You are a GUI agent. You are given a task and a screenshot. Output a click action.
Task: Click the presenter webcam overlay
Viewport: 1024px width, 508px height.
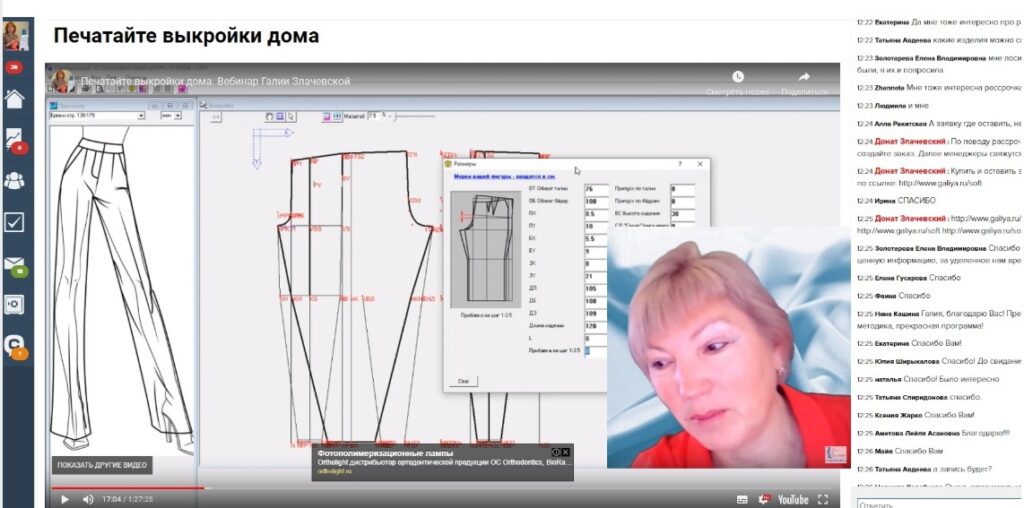(729, 347)
